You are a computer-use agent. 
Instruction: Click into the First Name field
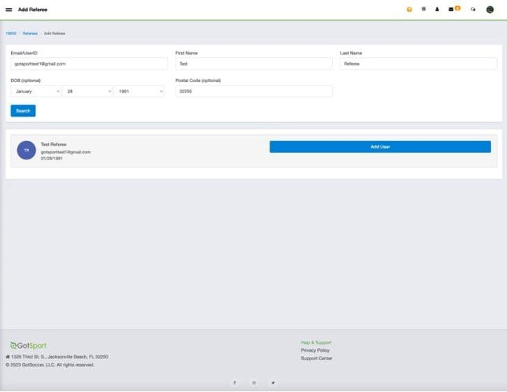[x=254, y=64]
